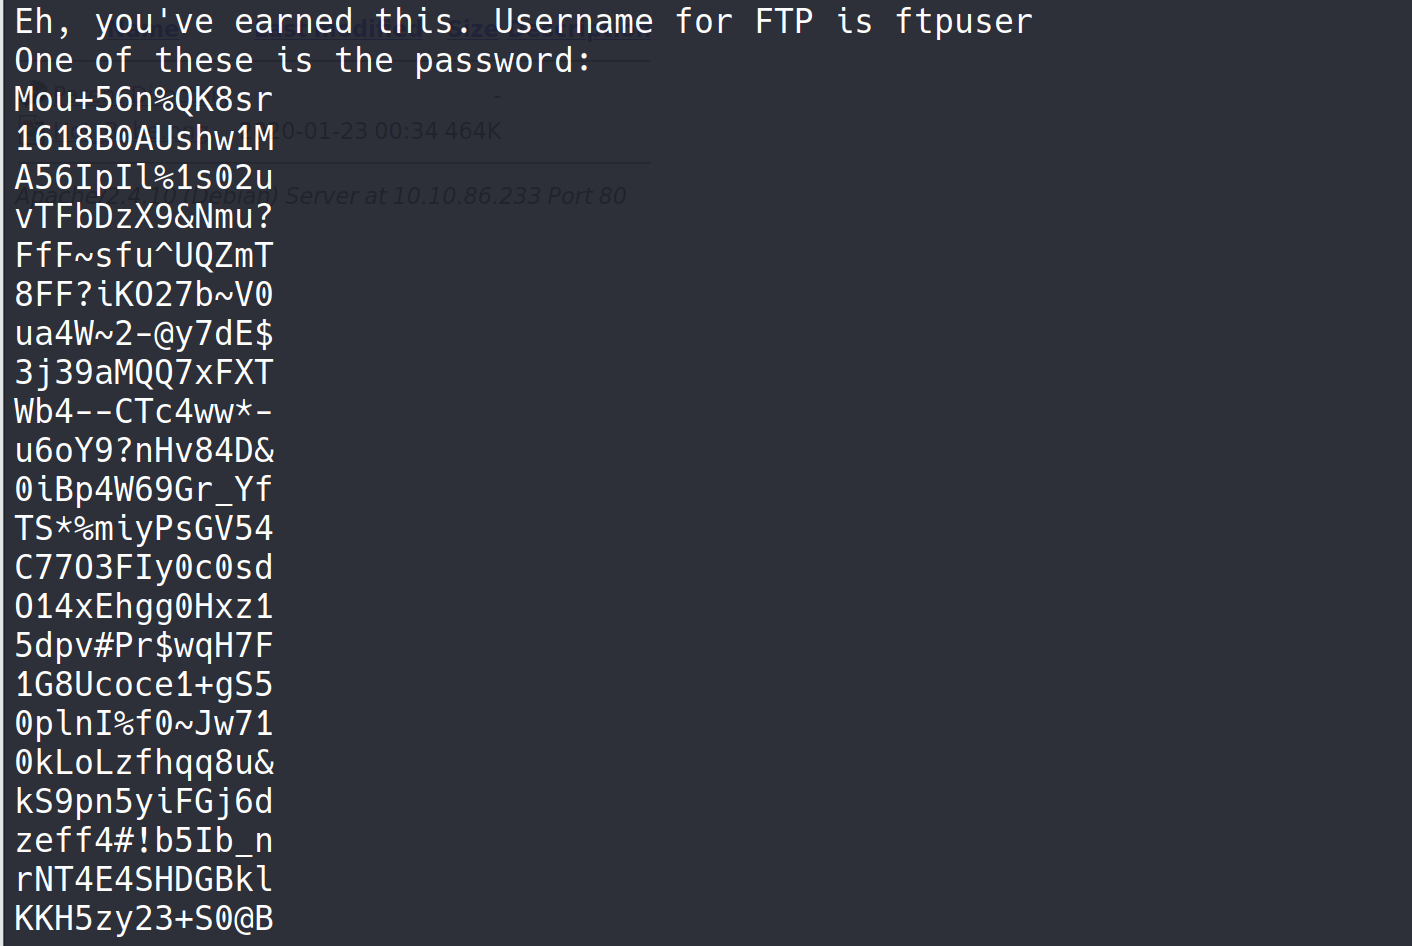Screen dimensions: 1412x946
Task: Click the password entry 5dpv#Pr$wqH7F
Action: 144,646
